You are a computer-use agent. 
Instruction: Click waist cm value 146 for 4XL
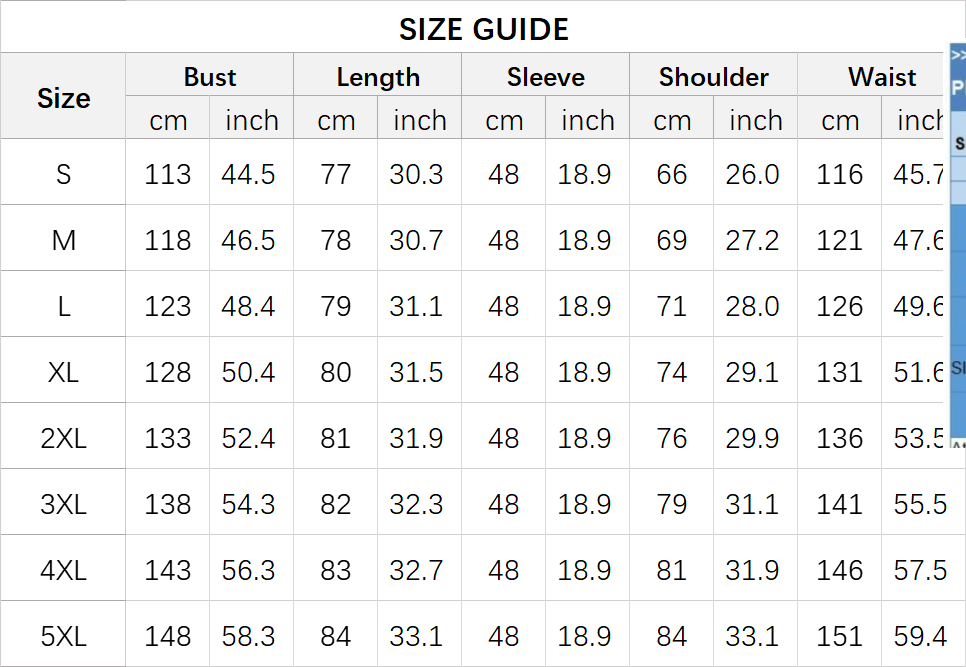click(839, 570)
